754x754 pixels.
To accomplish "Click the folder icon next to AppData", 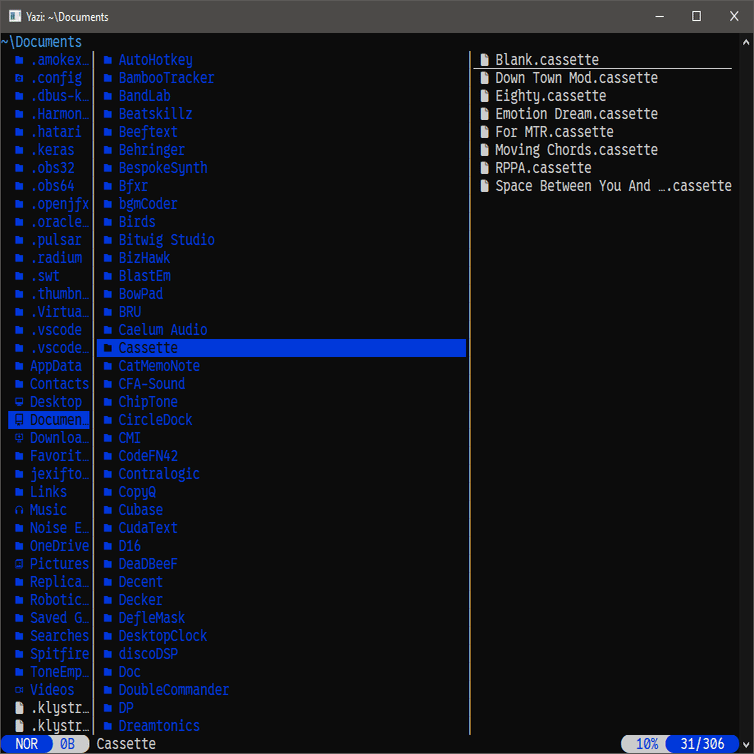I will [19, 366].
